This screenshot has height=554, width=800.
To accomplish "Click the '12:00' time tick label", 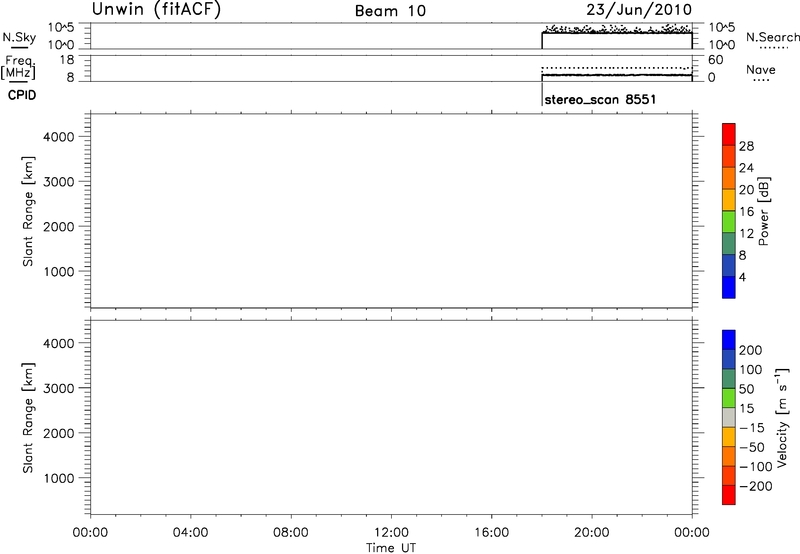I will [x=391, y=533].
